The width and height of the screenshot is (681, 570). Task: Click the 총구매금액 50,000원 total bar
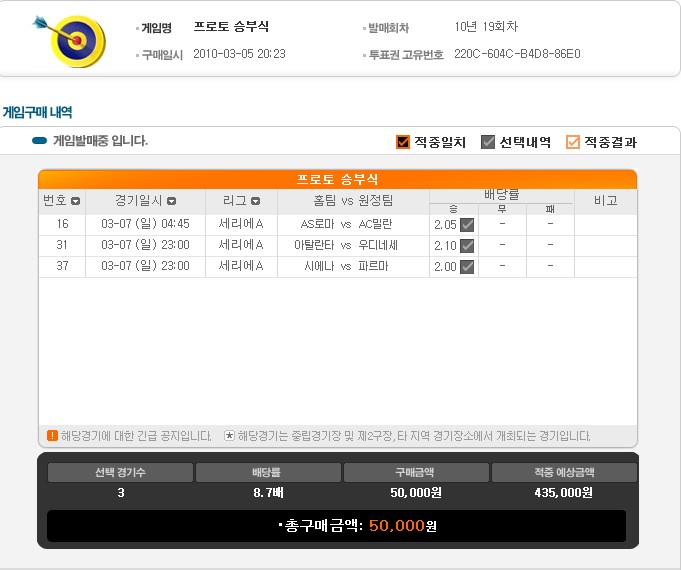tap(336, 526)
